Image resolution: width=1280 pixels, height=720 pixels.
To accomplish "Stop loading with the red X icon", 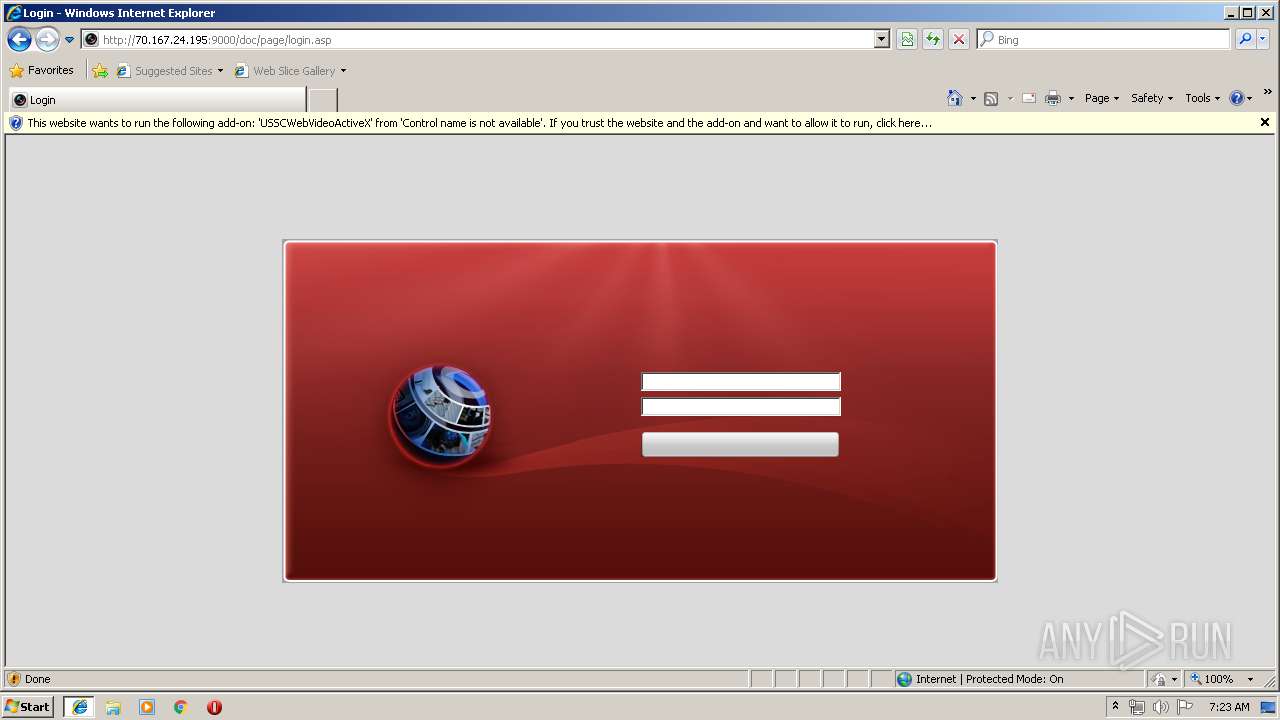I will click(959, 40).
